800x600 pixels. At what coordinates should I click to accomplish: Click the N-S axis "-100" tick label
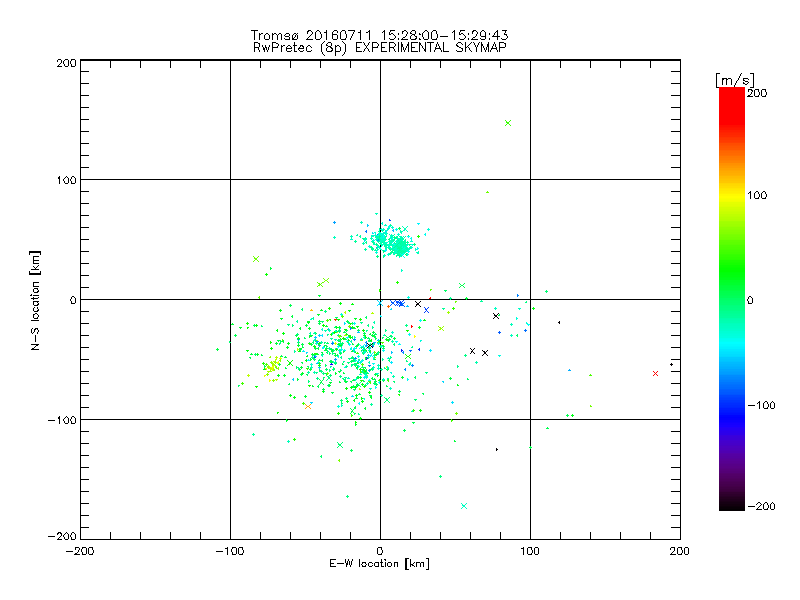62,420
